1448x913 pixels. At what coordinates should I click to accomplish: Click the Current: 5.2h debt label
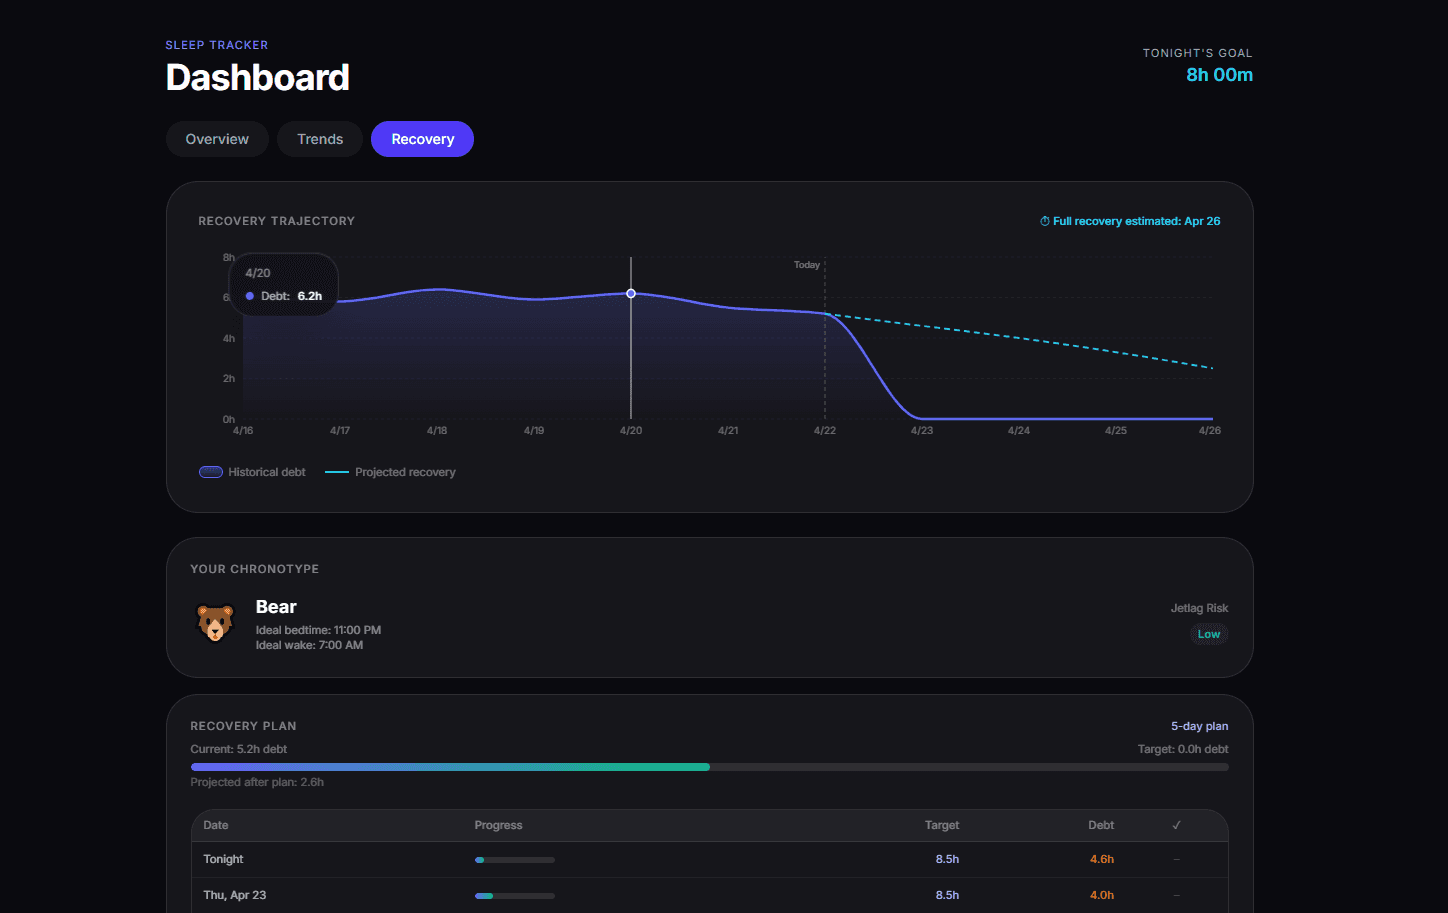pyautogui.click(x=239, y=749)
